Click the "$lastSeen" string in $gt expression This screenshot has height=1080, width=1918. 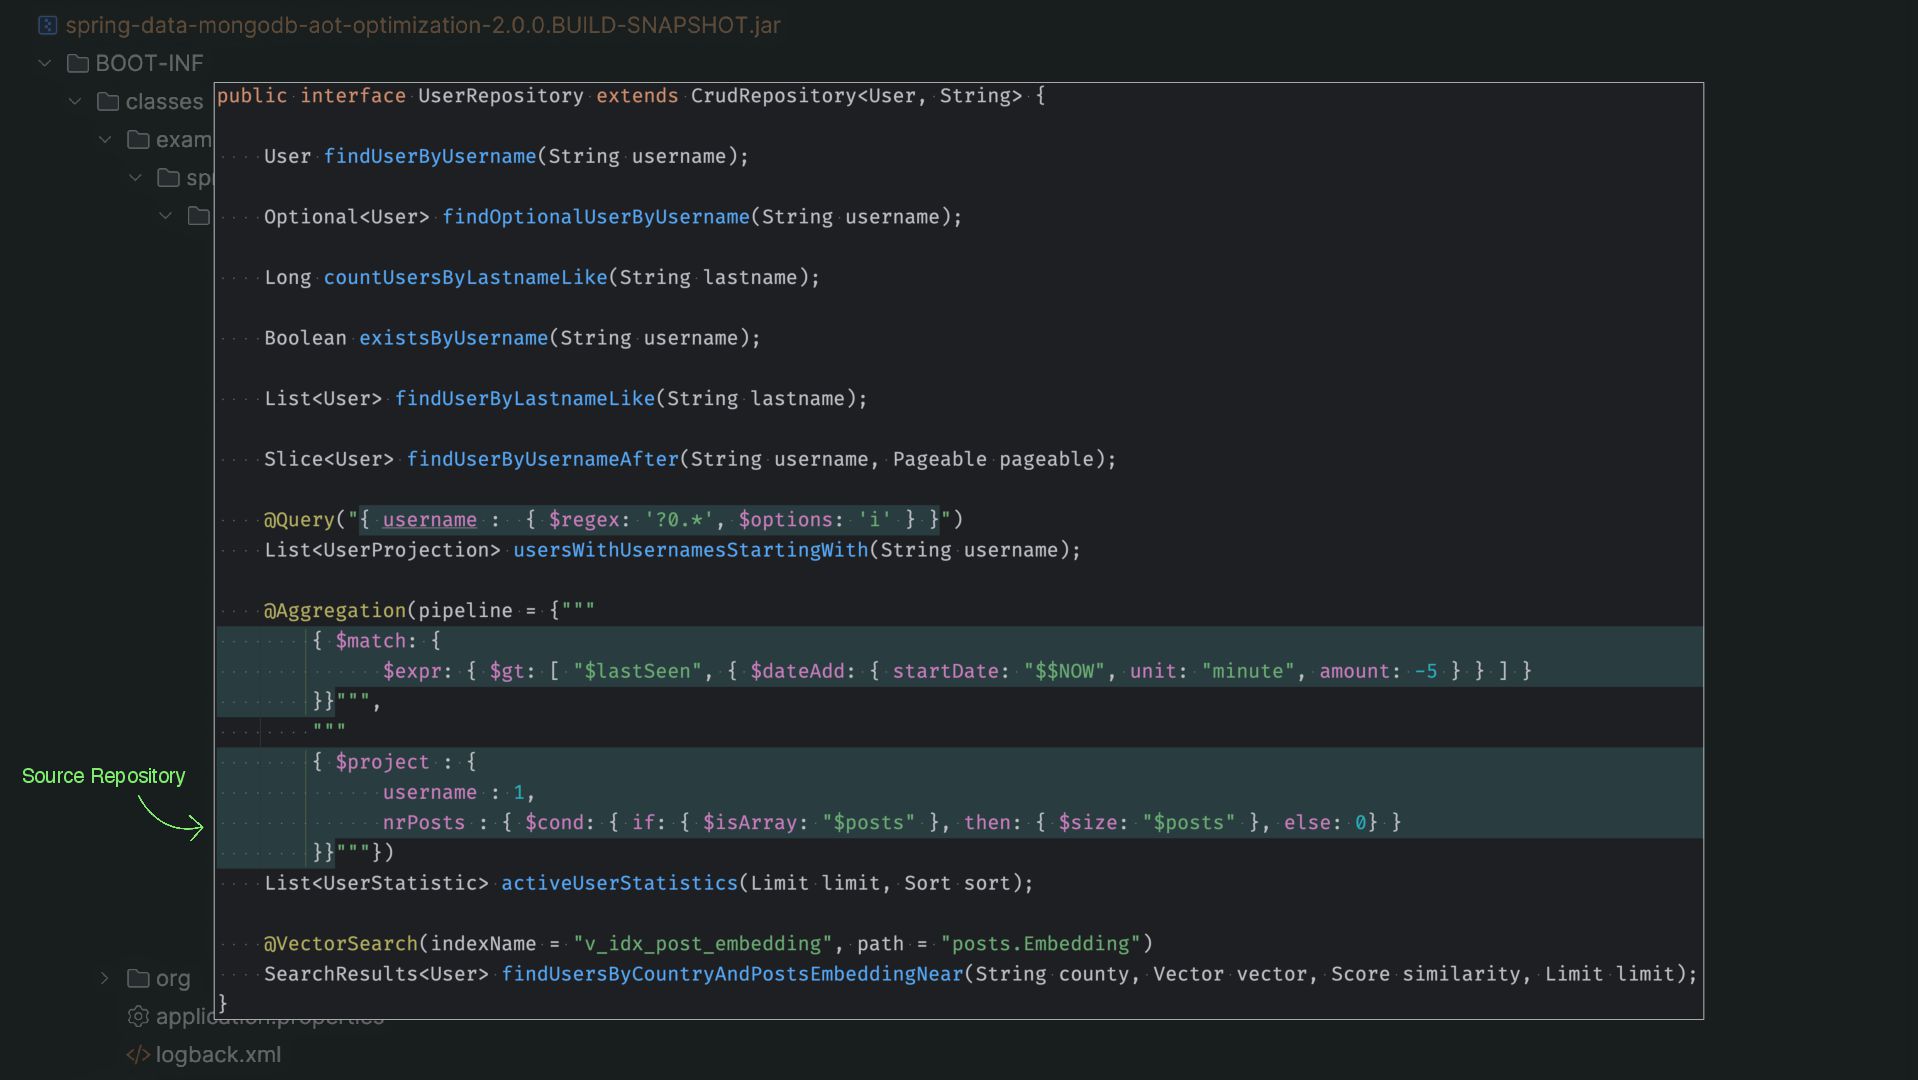point(637,671)
